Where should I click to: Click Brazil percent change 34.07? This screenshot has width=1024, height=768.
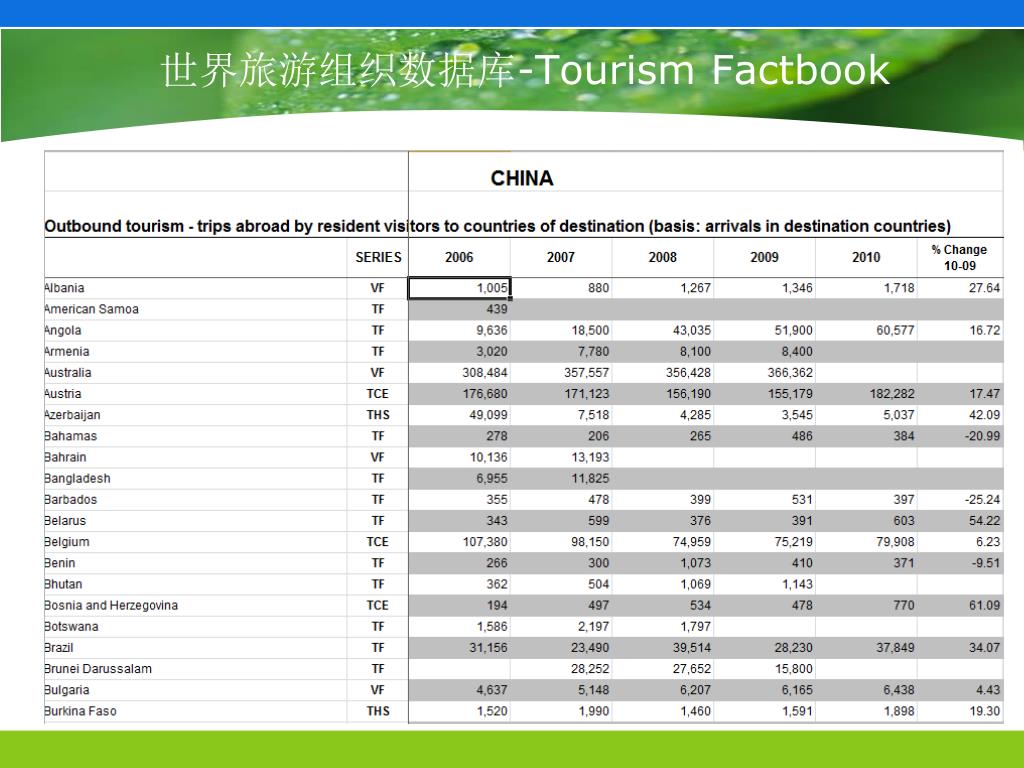984,648
